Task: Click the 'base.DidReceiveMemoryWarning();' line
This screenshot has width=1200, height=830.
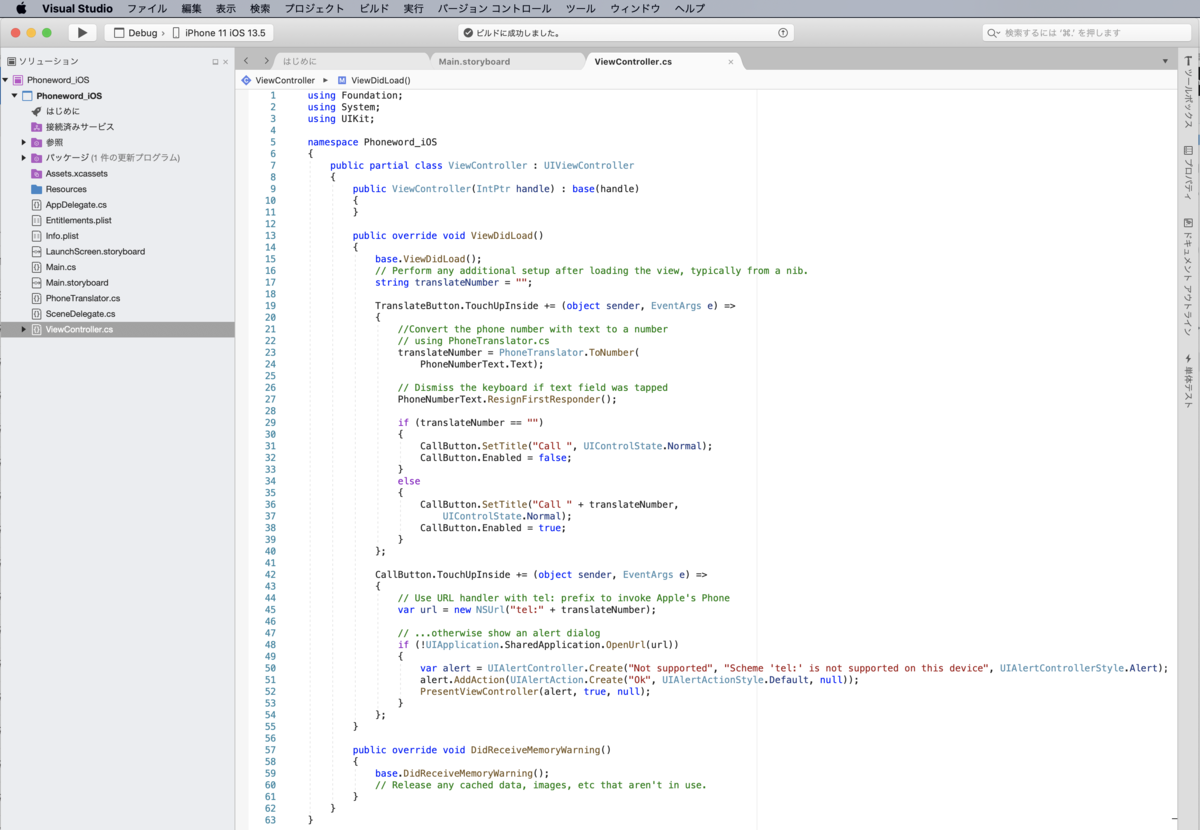Action: (x=462, y=773)
